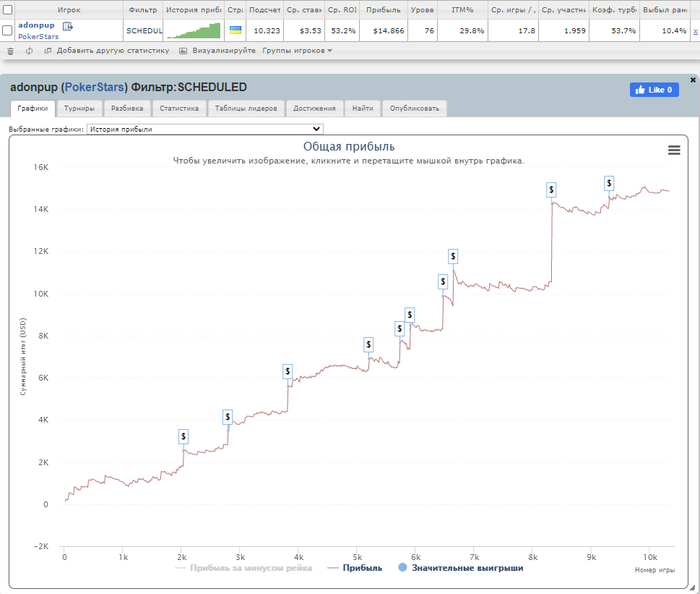
Task: Switch to the 'Таблицы лидеров' tab
Action: (246, 108)
